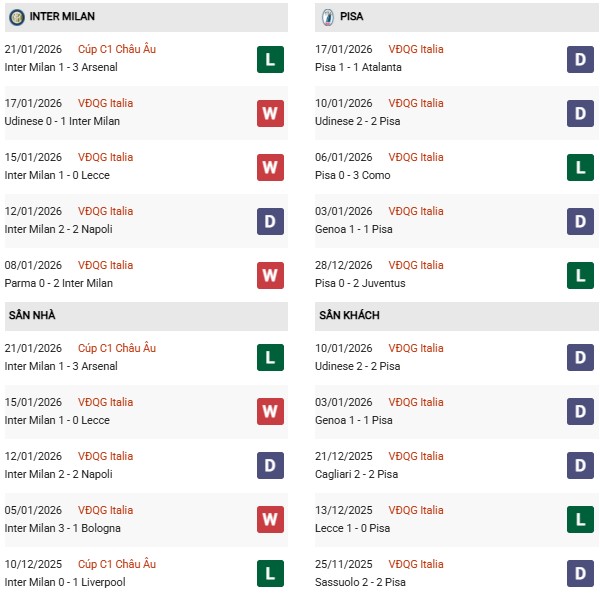Click the D badge for Pisa 1-1 Atalanta
This screenshot has width=600, height=594.
point(581,59)
